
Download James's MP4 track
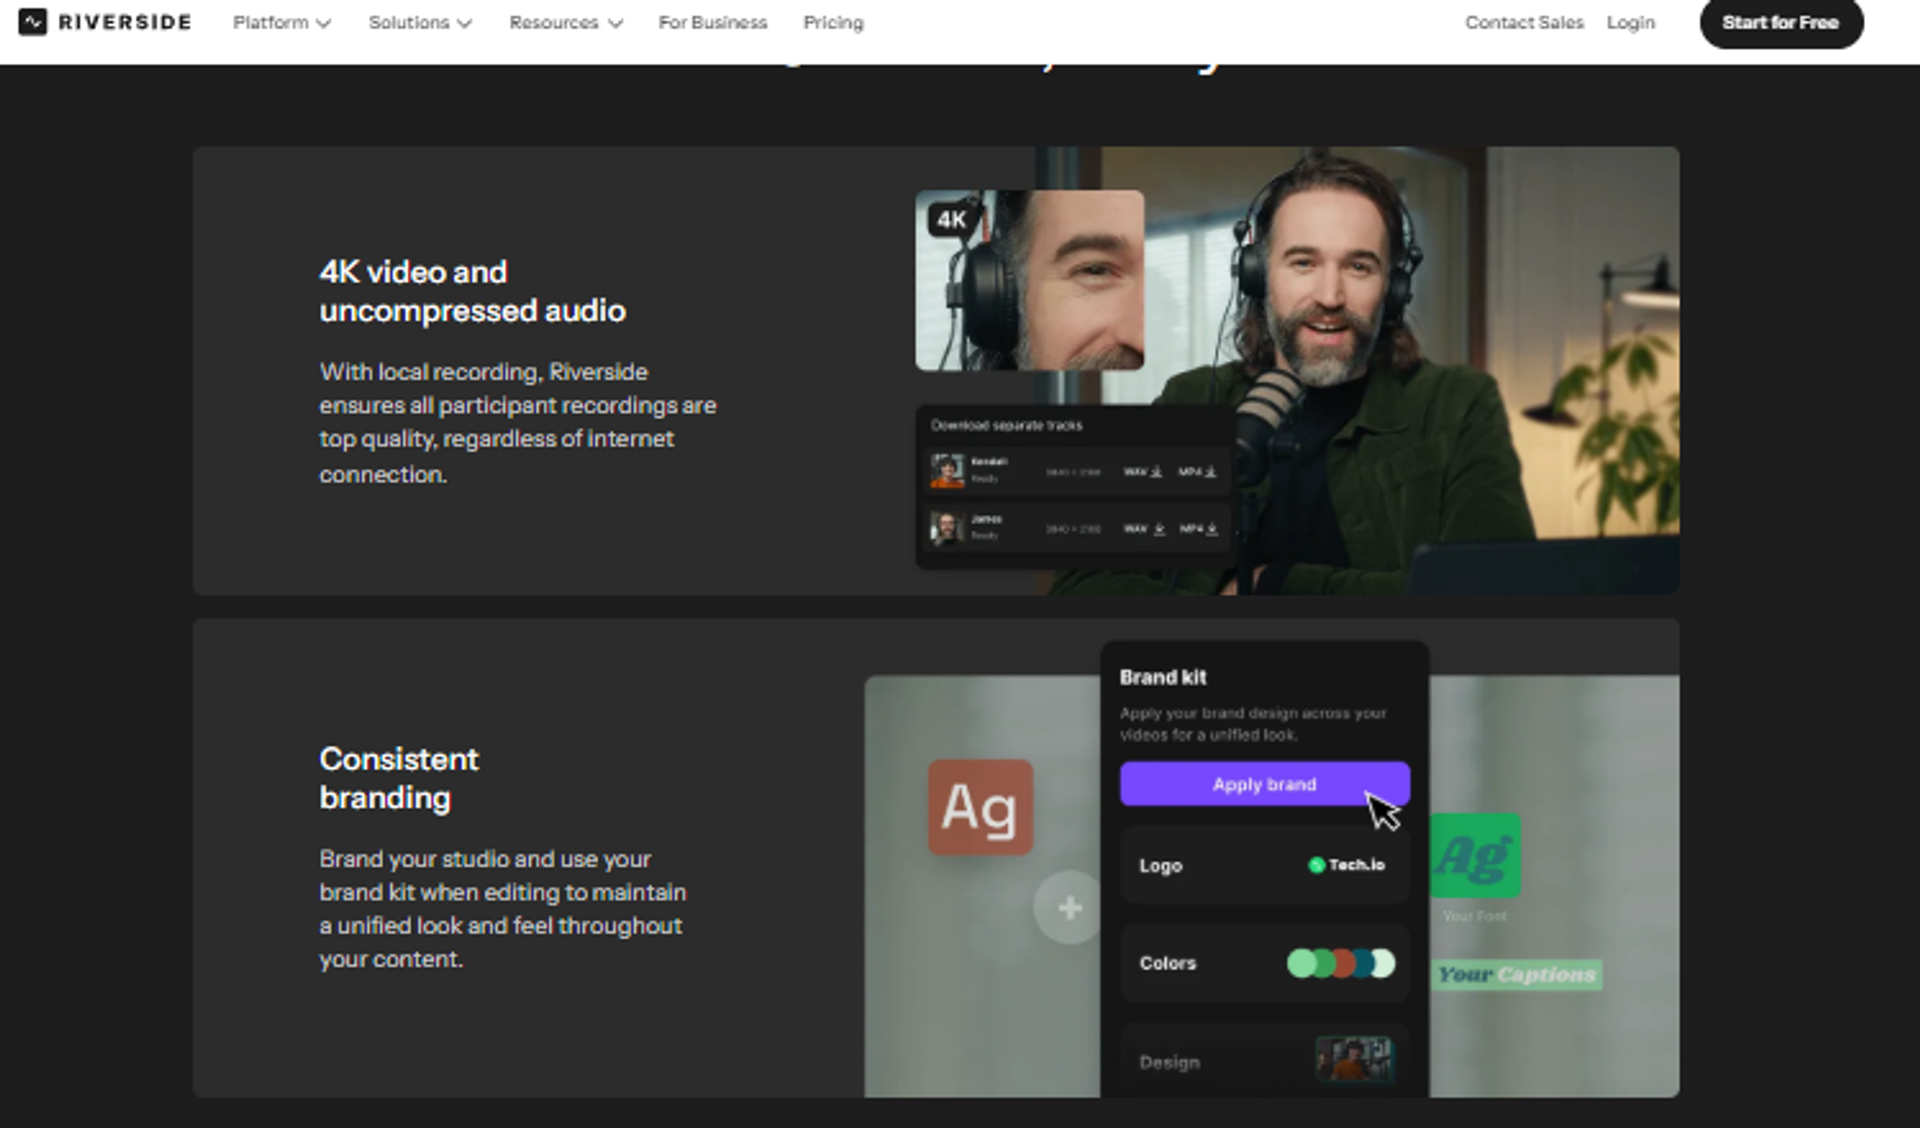click(x=1198, y=528)
